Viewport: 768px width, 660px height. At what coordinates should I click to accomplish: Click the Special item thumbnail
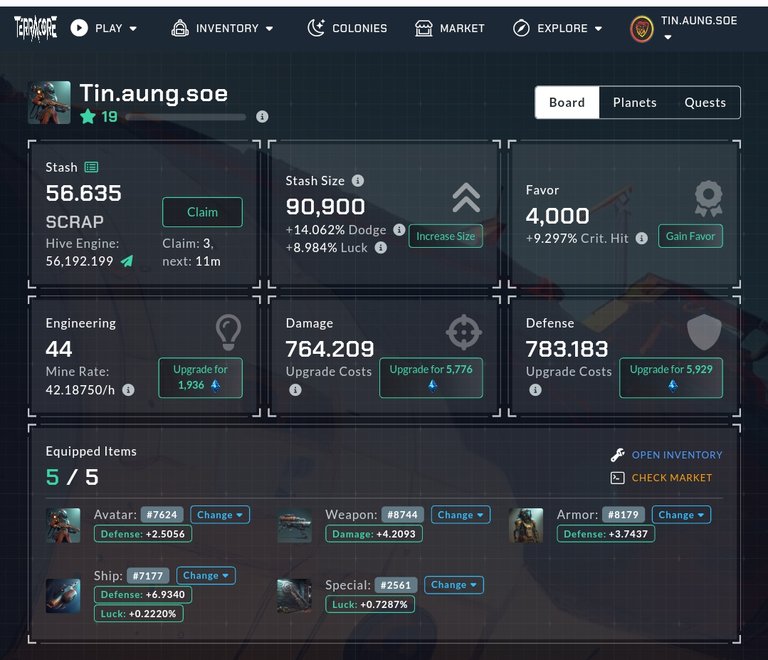294,595
